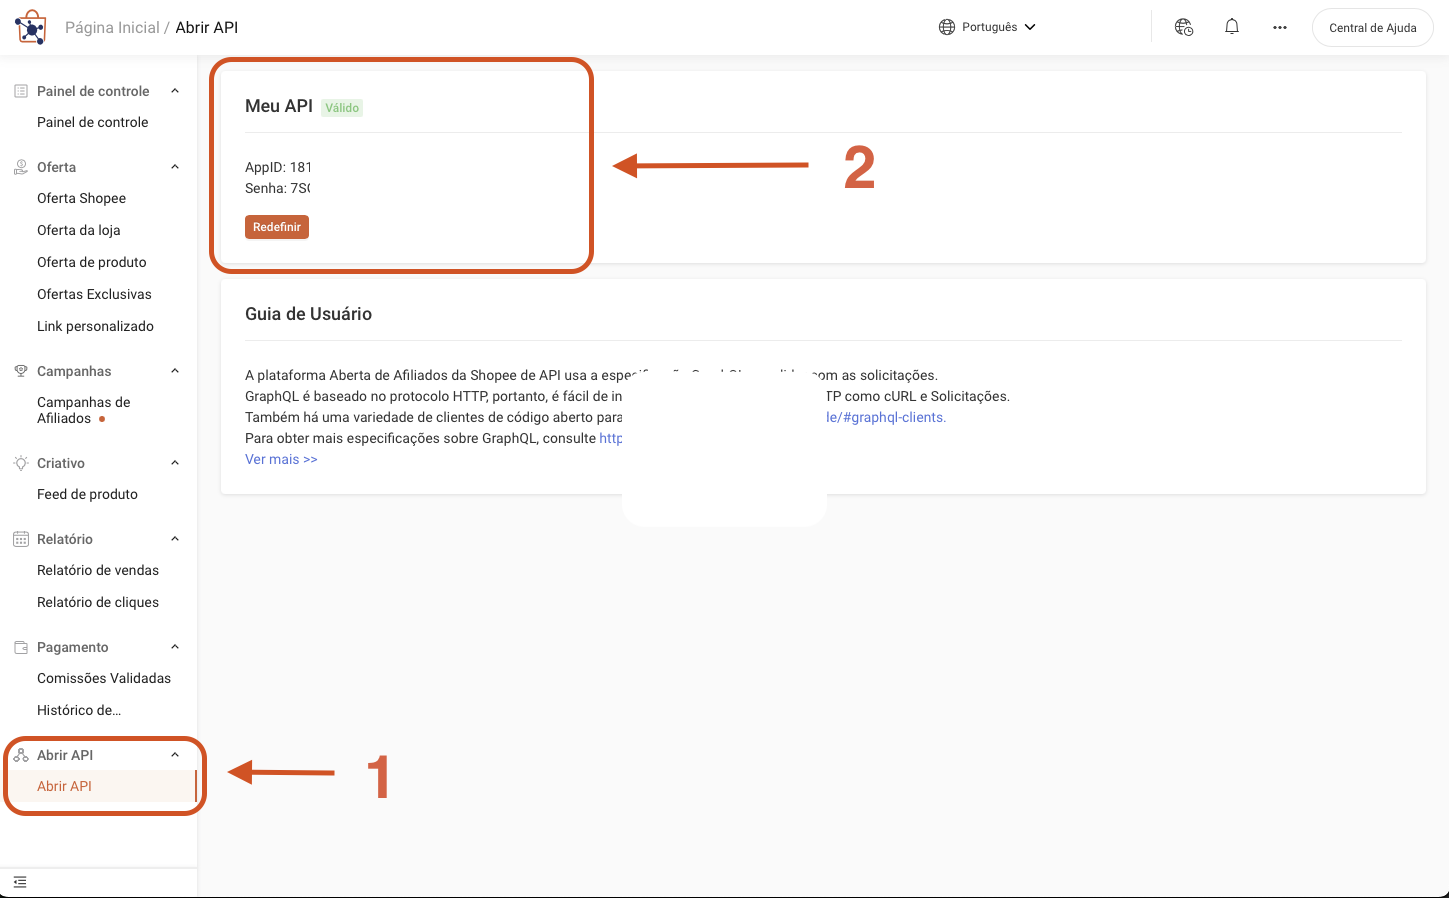The image size is (1449, 898).
Task: Go to Página Inicial breadcrumb link
Action: pyautogui.click(x=112, y=28)
